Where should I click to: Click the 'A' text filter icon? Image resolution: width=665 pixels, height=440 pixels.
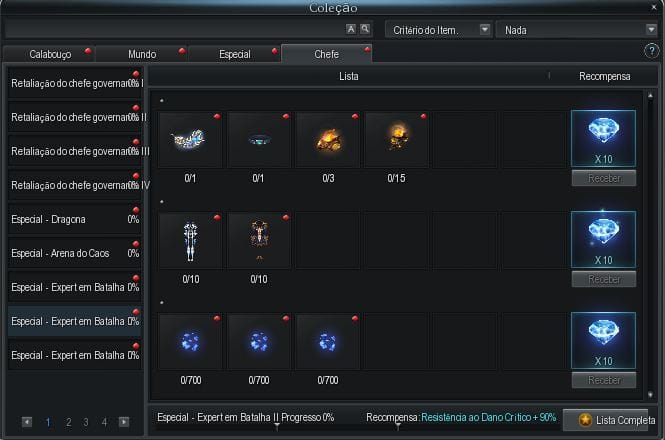pyautogui.click(x=351, y=29)
